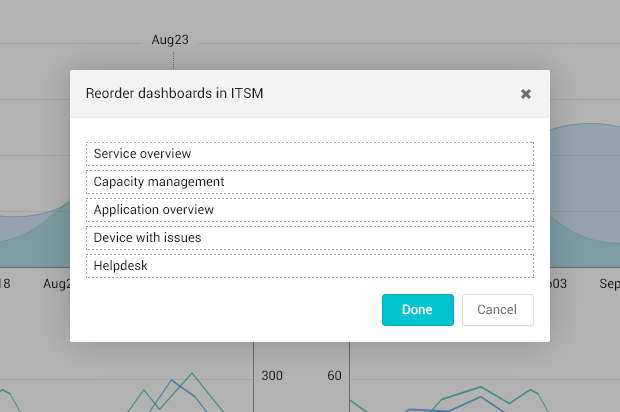Click the 18 axis label at left edge
The width and height of the screenshot is (620, 412).
[5, 284]
